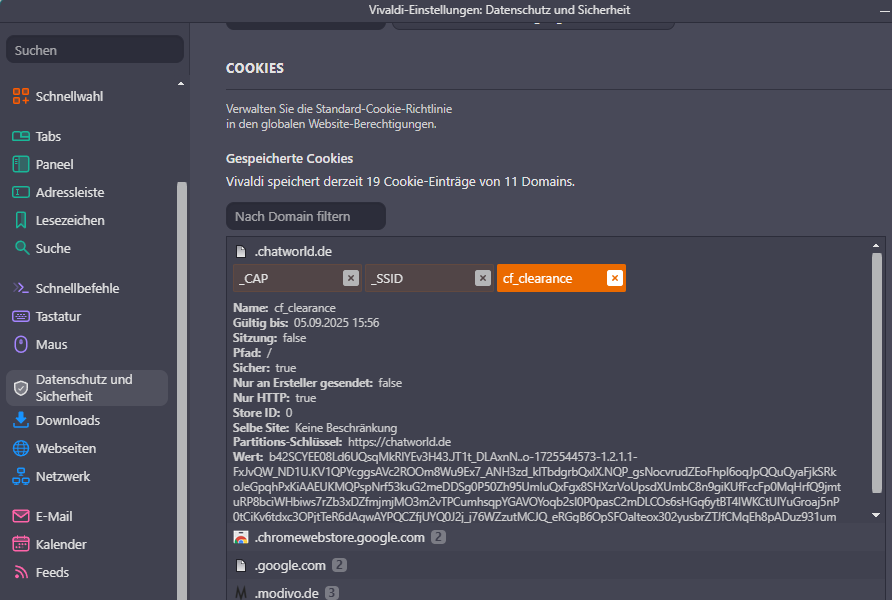The height and width of the screenshot is (600, 892).
Task: Delete the _CAP cookie
Action: pyautogui.click(x=351, y=278)
